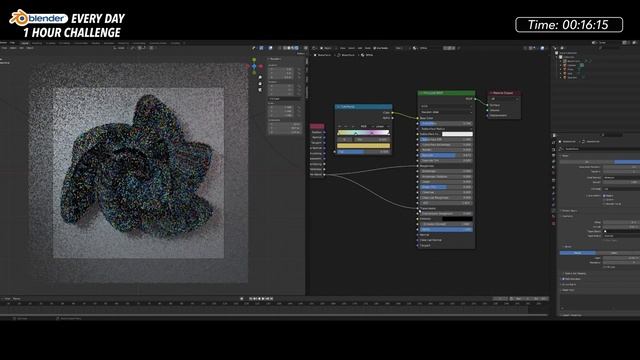Open the Twist Method dropdown

pyautogui.click(x=621, y=178)
